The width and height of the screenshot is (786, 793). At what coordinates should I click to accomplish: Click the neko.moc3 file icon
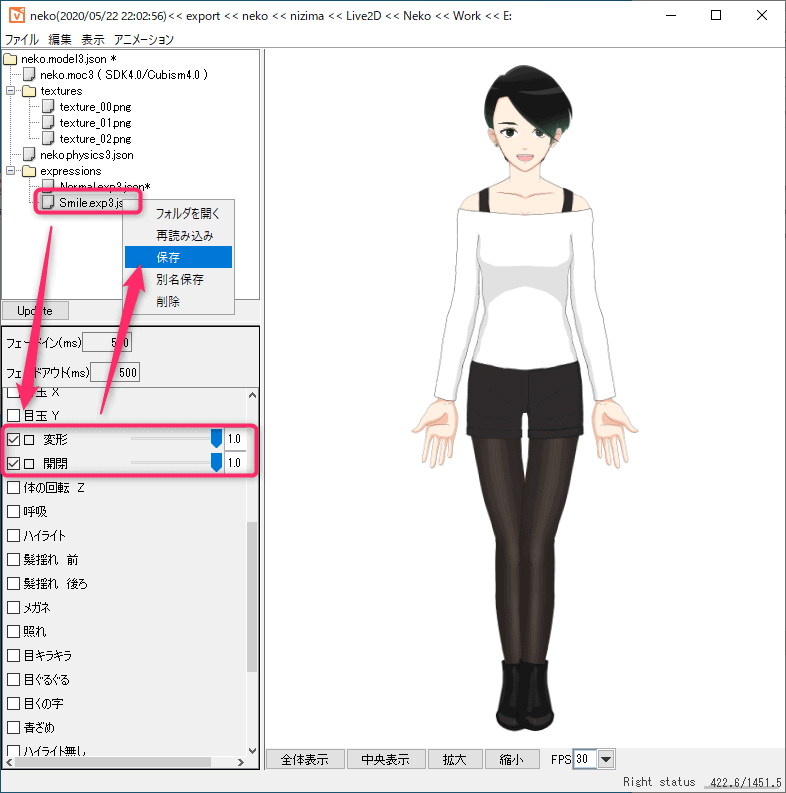[x=29, y=75]
